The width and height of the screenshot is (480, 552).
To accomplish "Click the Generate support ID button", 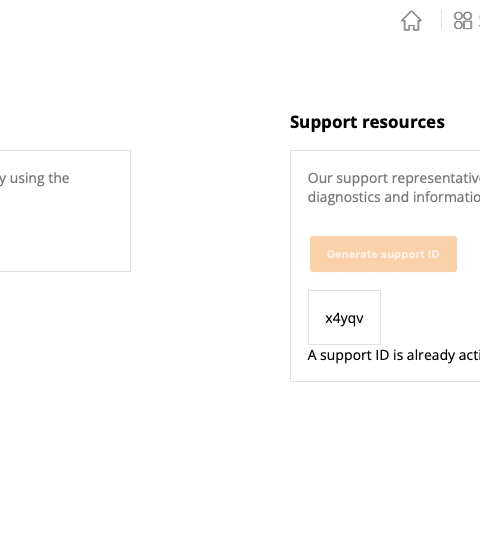I will [x=383, y=254].
